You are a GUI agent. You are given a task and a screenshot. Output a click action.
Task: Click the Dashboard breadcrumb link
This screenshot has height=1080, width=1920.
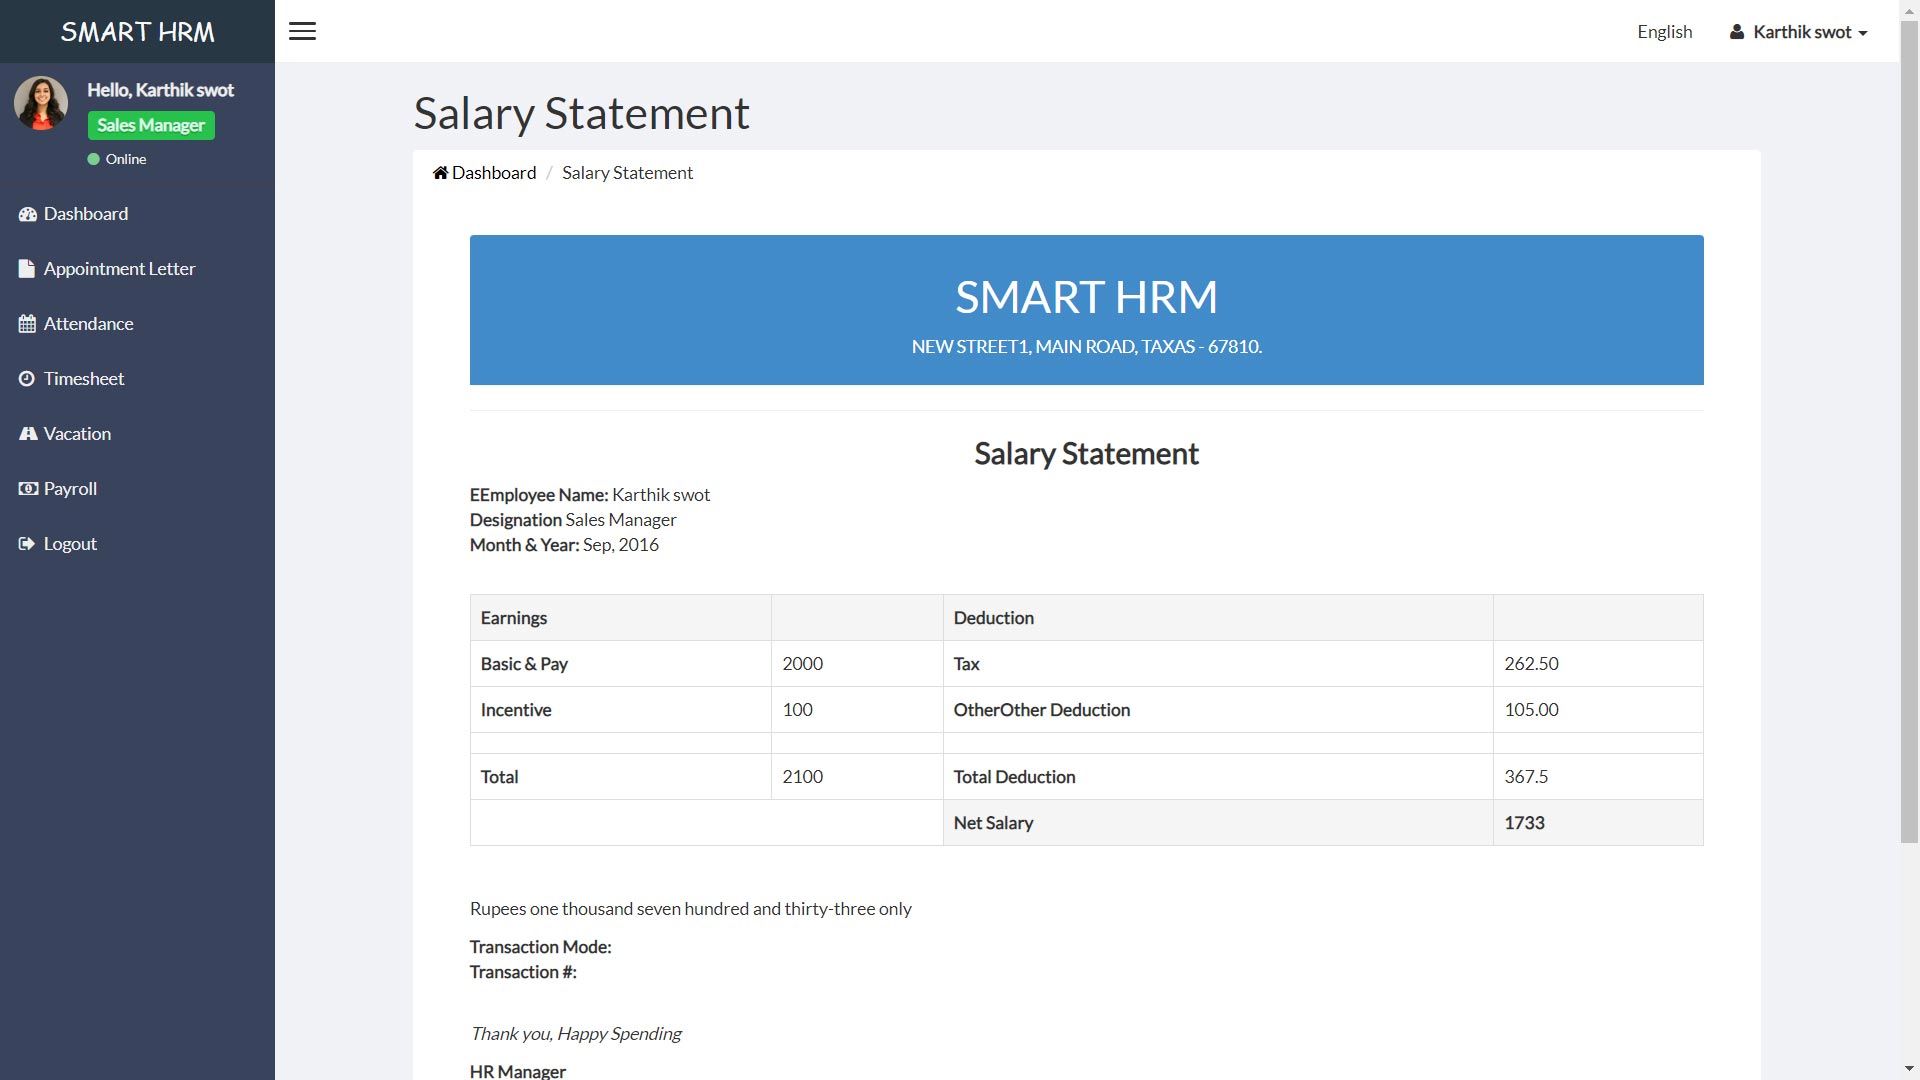coord(494,173)
